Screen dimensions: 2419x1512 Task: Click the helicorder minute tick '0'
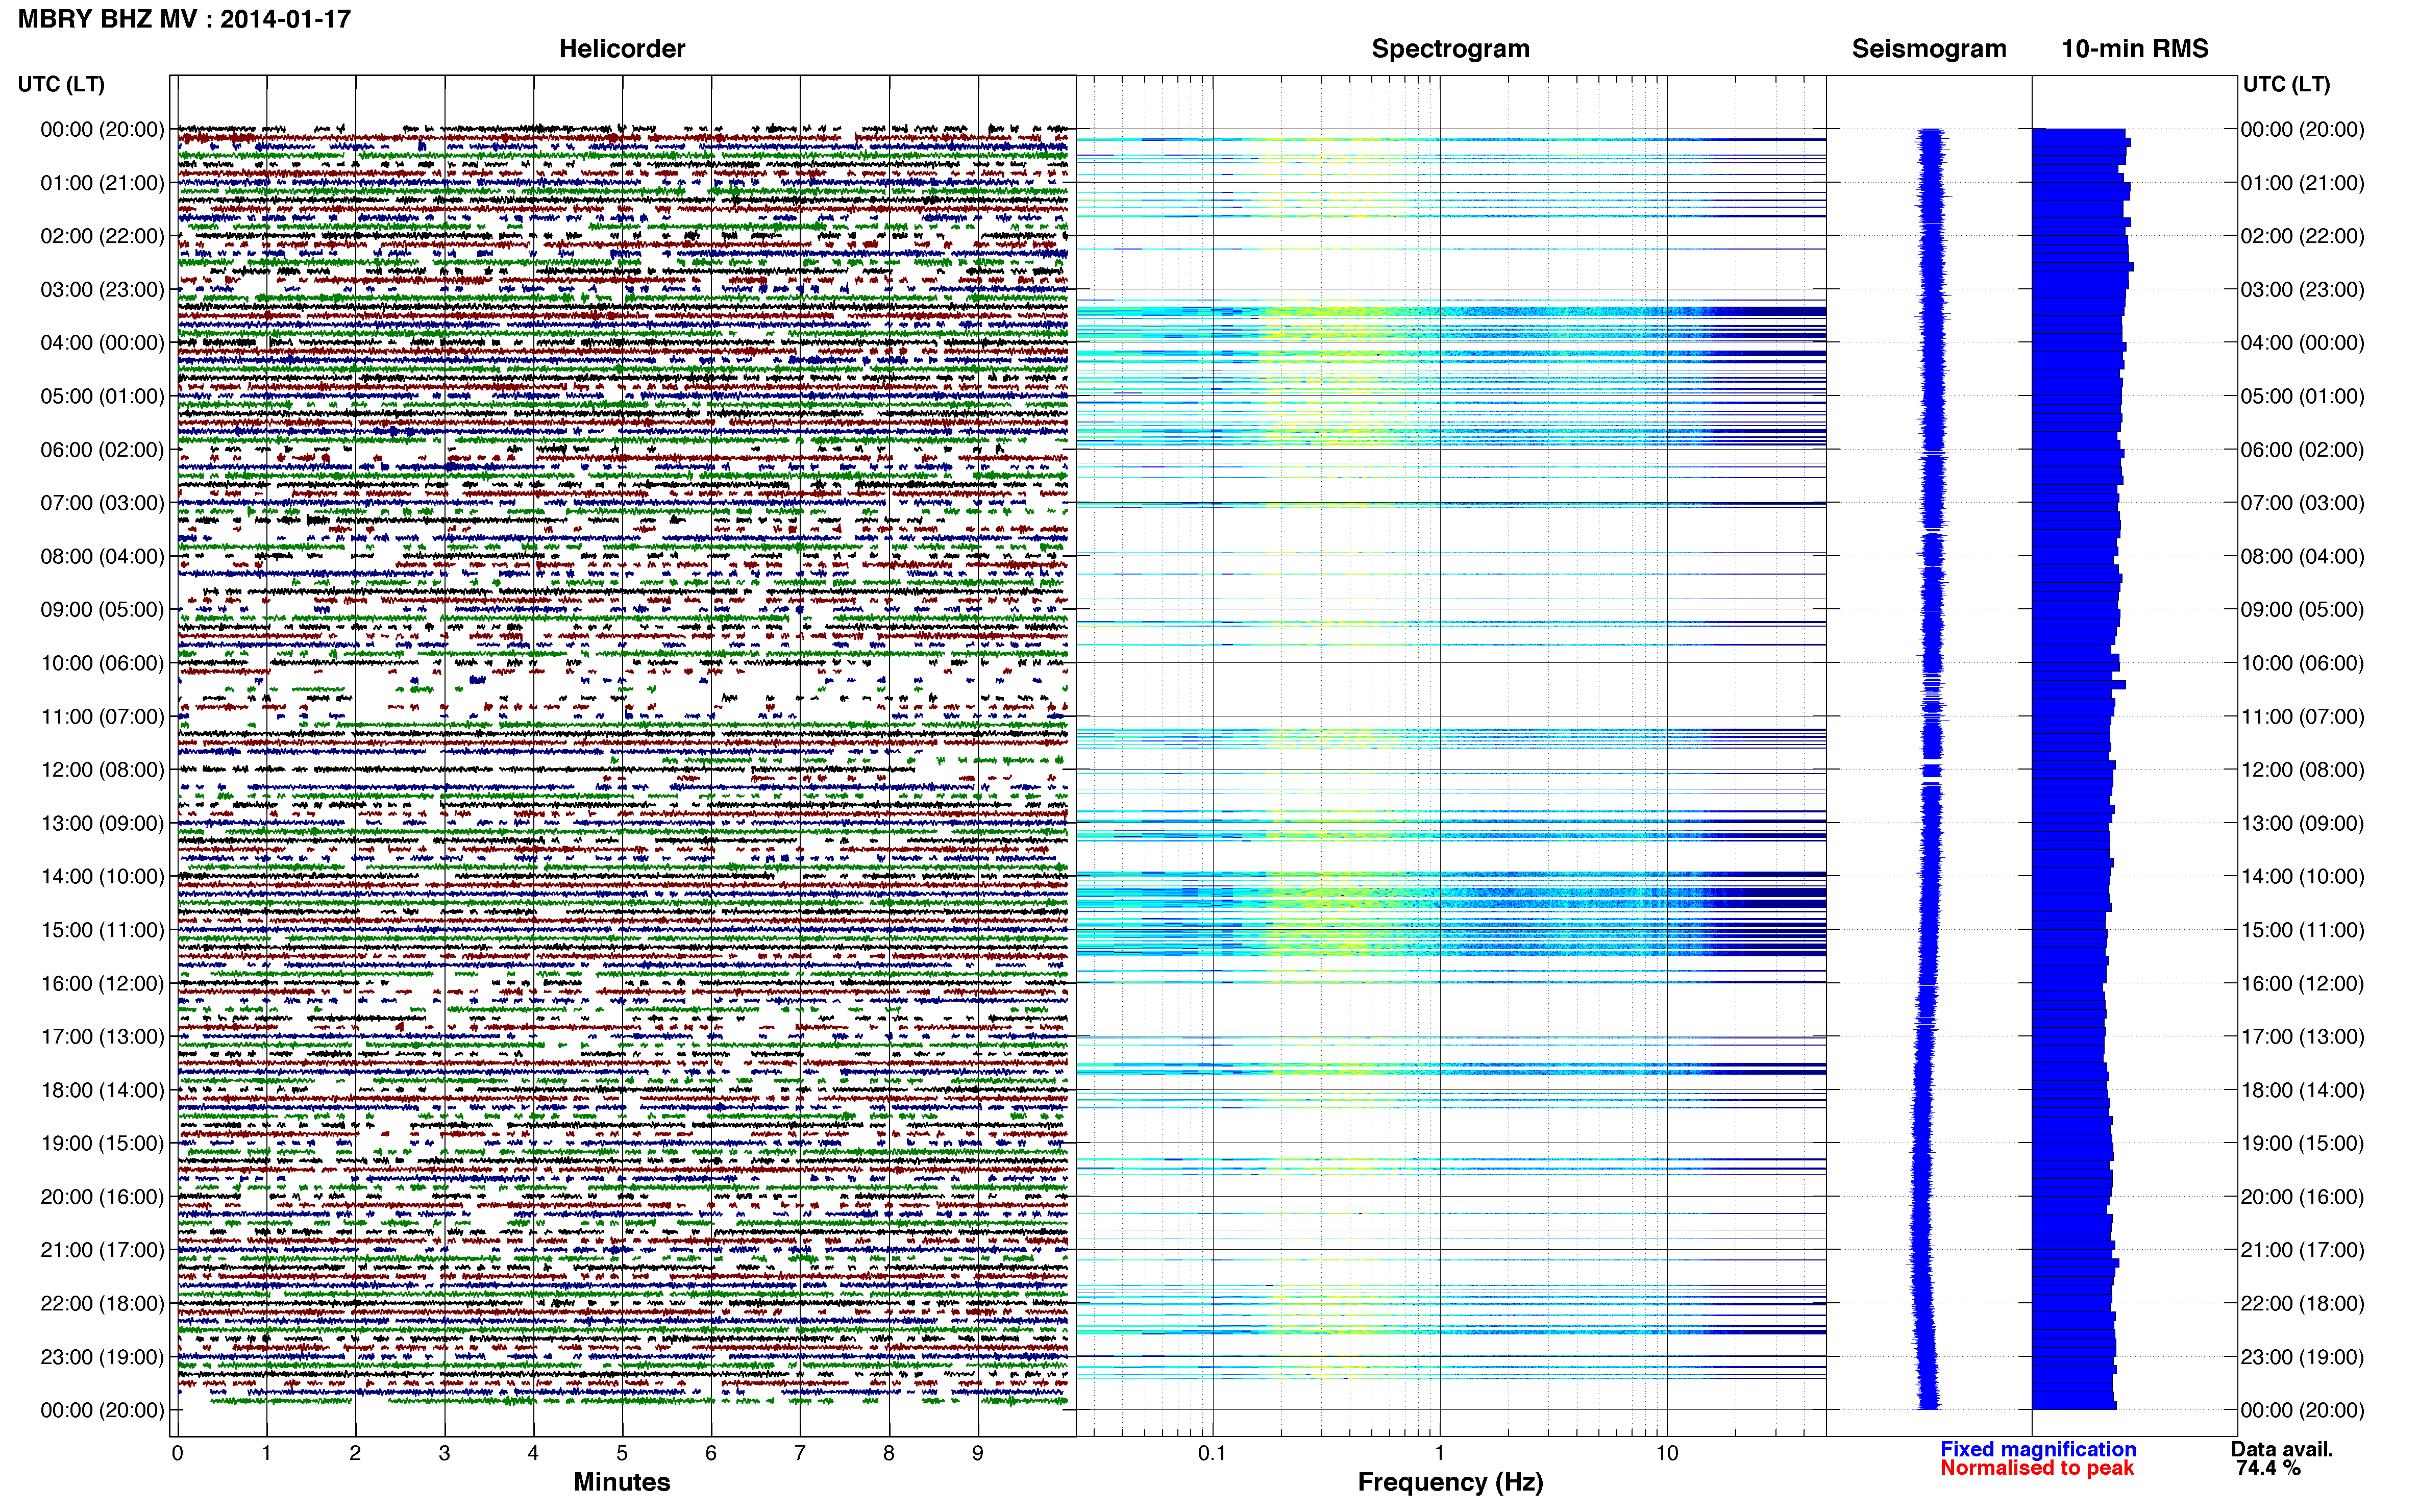click(177, 1453)
